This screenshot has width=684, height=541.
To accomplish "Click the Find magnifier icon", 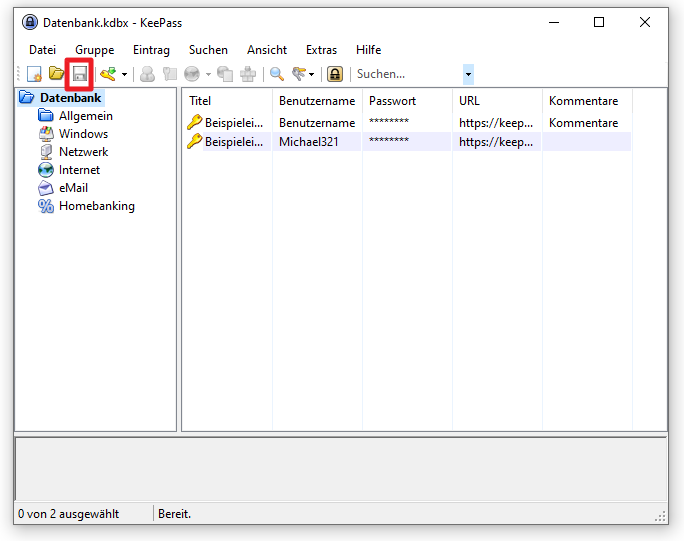I will pyautogui.click(x=277, y=74).
